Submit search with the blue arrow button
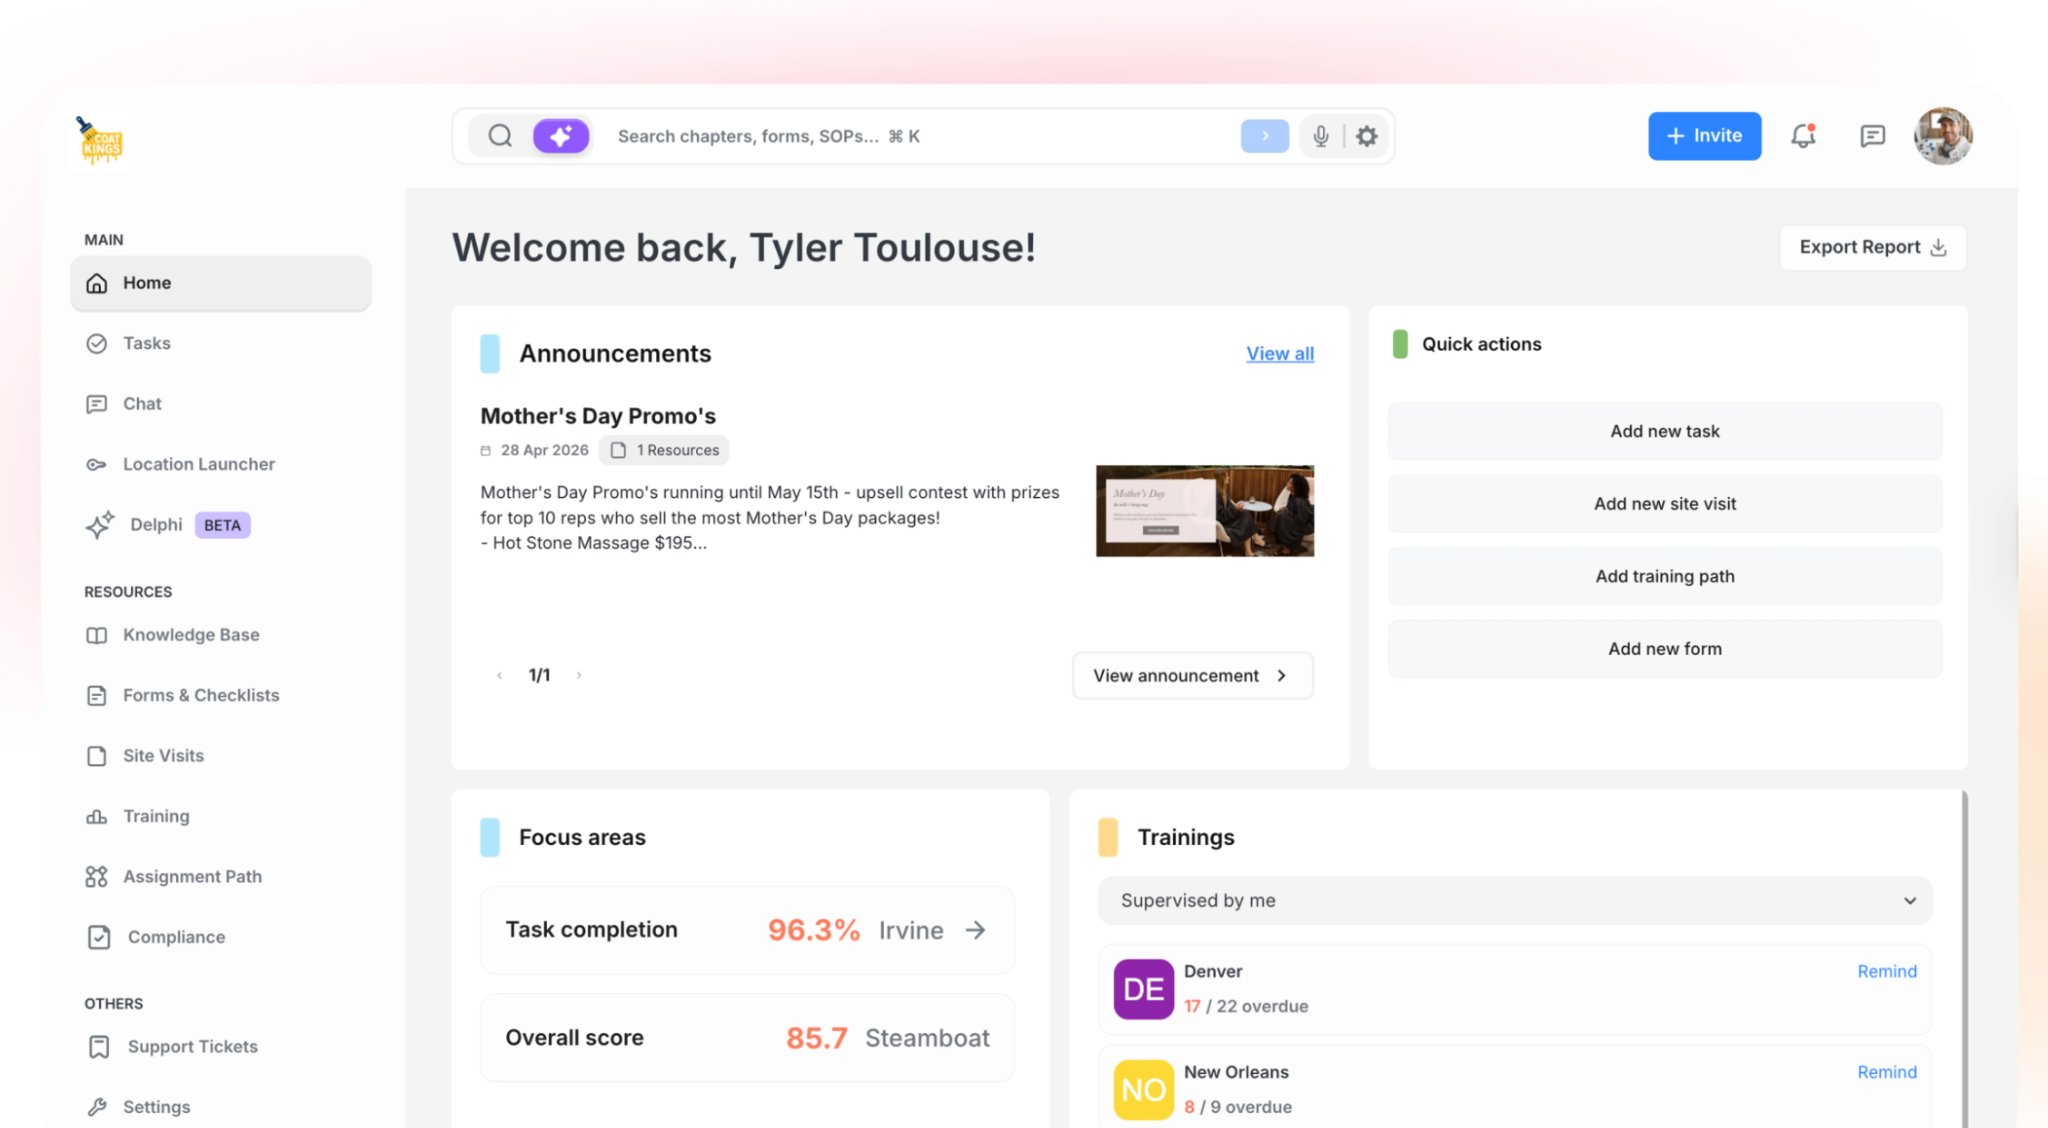This screenshot has height=1128, width=2048. click(1265, 136)
